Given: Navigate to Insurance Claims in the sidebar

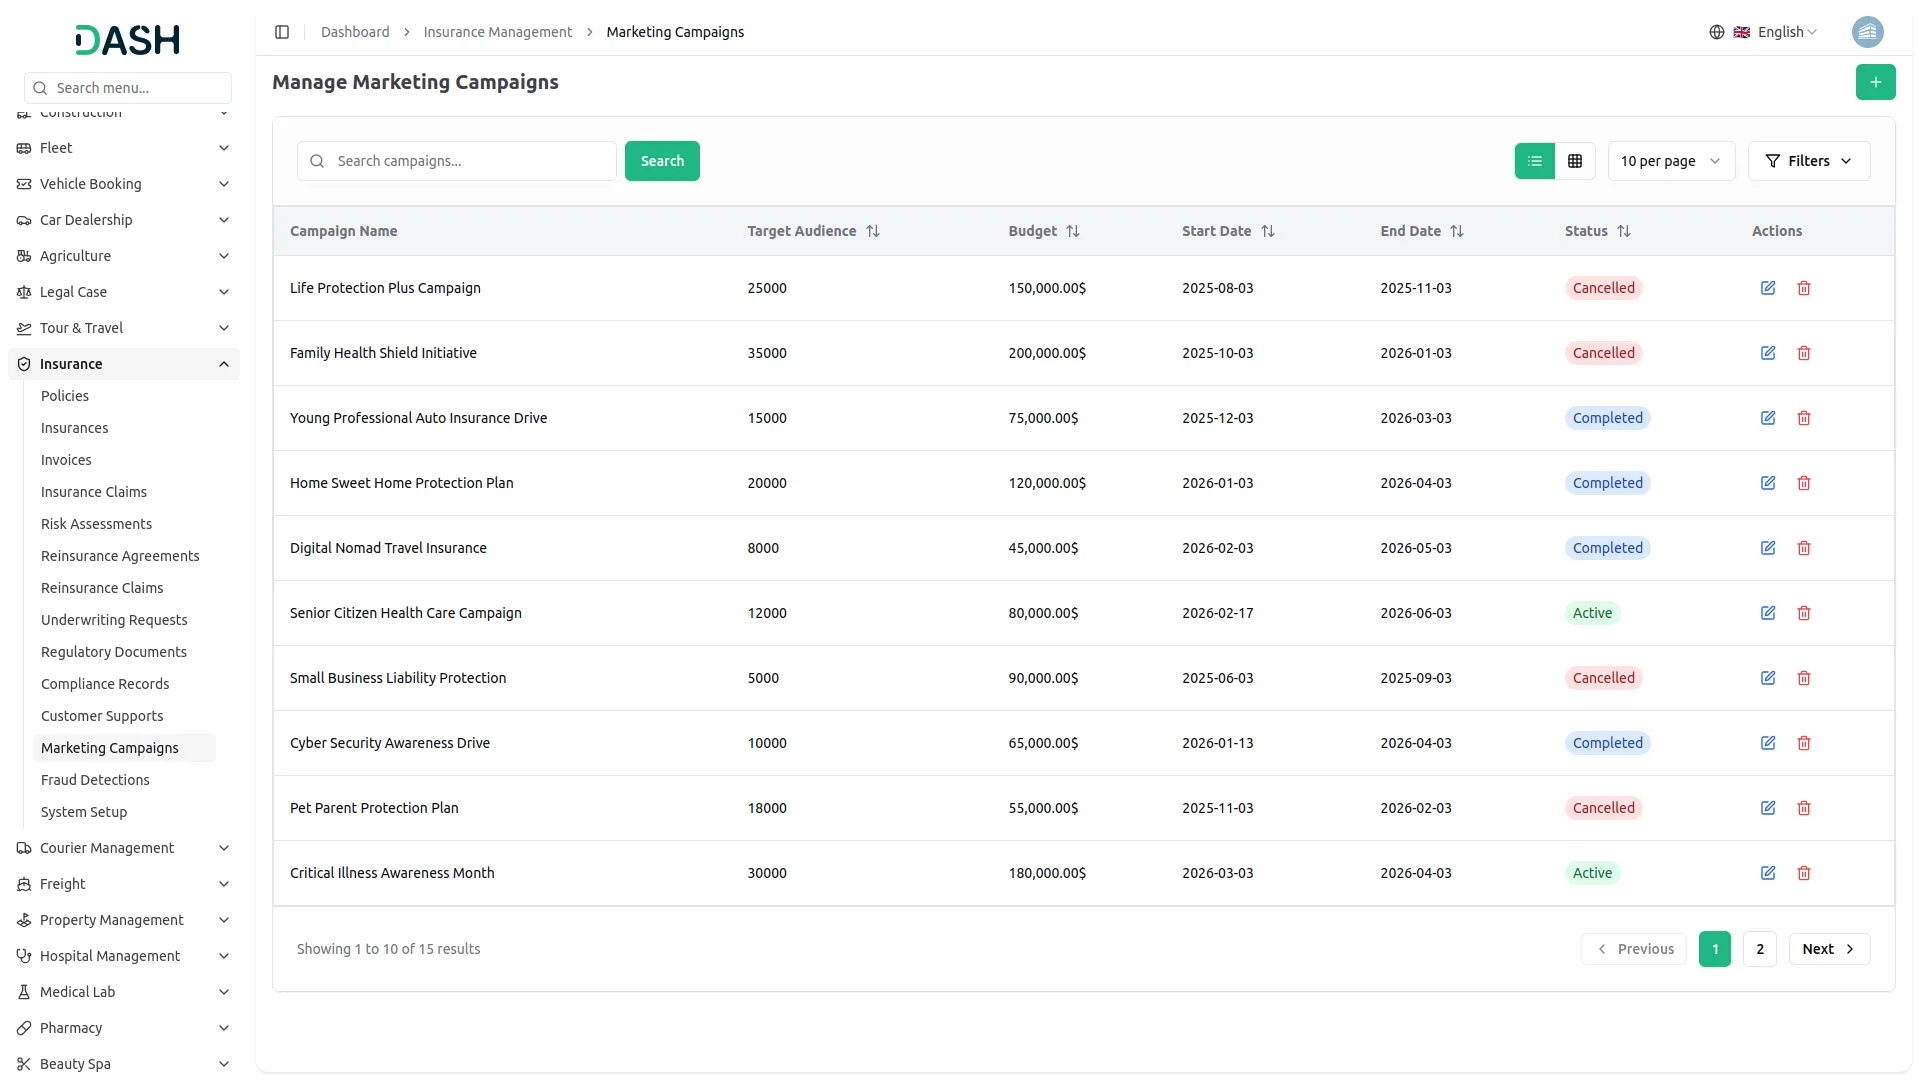Looking at the screenshot, I should pyautogui.click(x=93, y=492).
